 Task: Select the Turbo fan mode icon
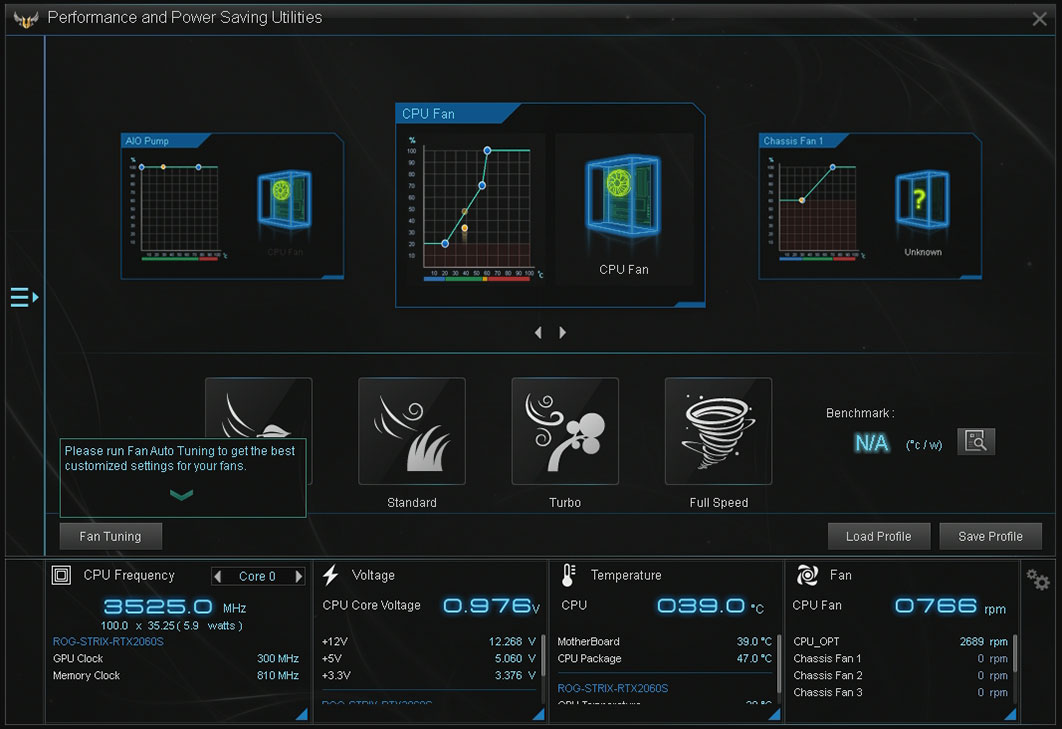(565, 431)
